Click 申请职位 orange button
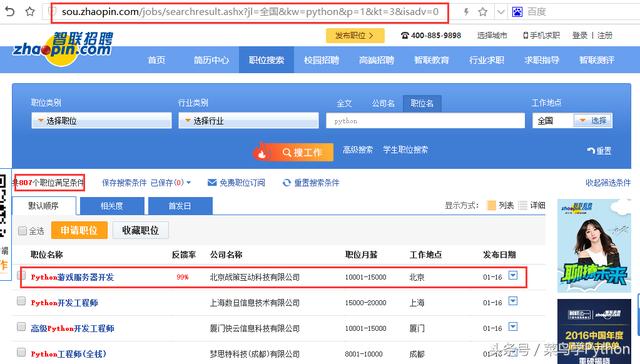The width and height of the screenshot is (640, 364). click(x=79, y=231)
